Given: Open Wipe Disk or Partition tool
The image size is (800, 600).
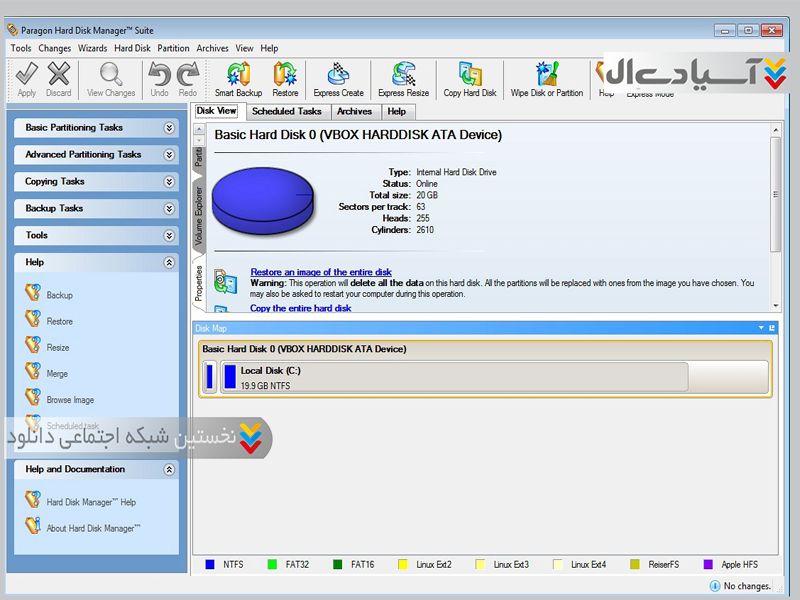Looking at the screenshot, I should pos(546,77).
